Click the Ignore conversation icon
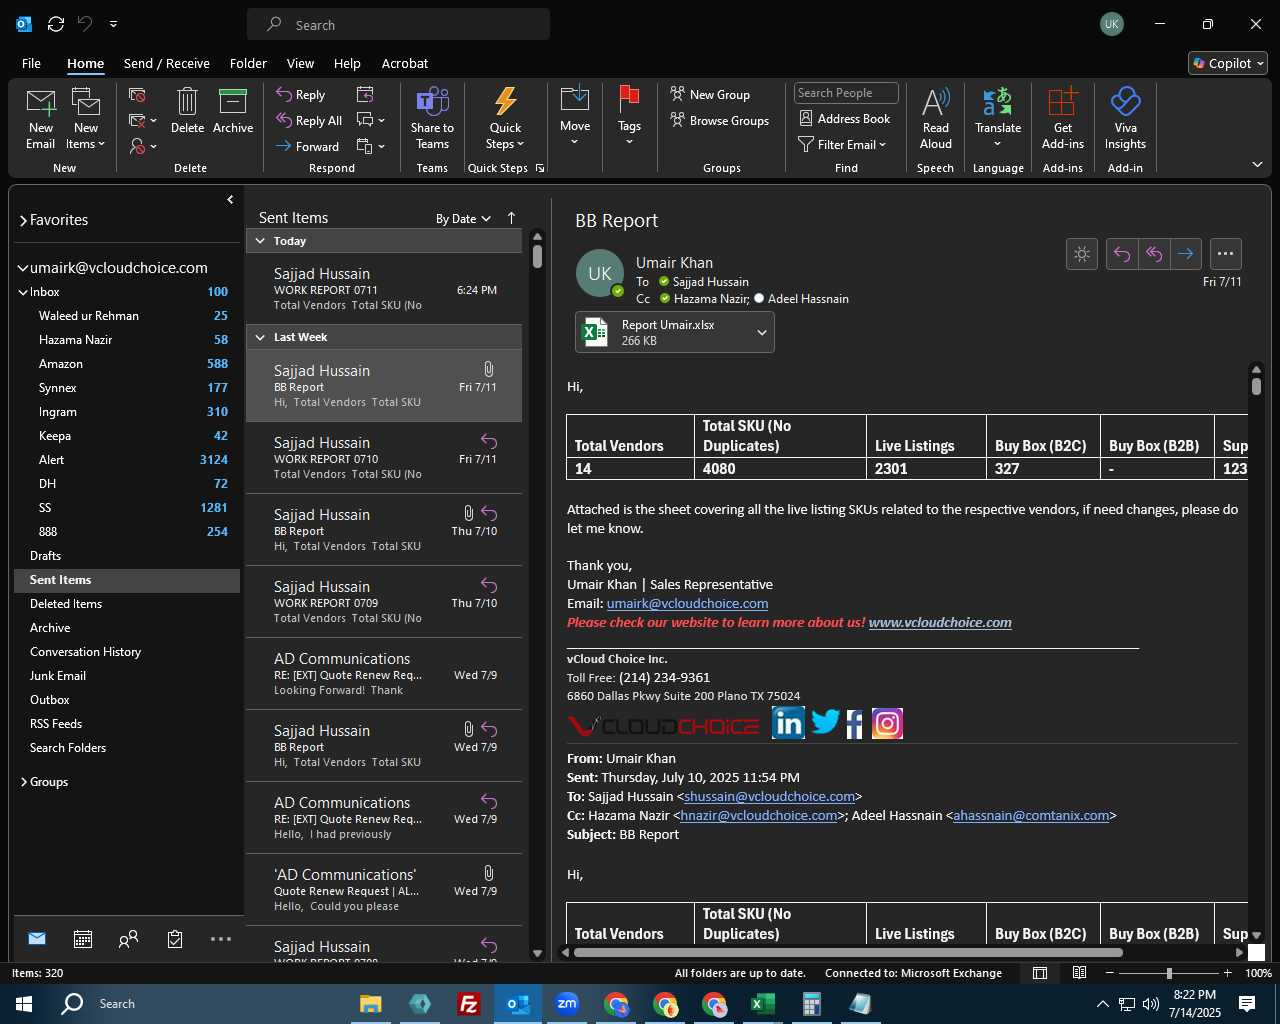The width and height of the screenshot is (1280, 1024). [137, 95]
